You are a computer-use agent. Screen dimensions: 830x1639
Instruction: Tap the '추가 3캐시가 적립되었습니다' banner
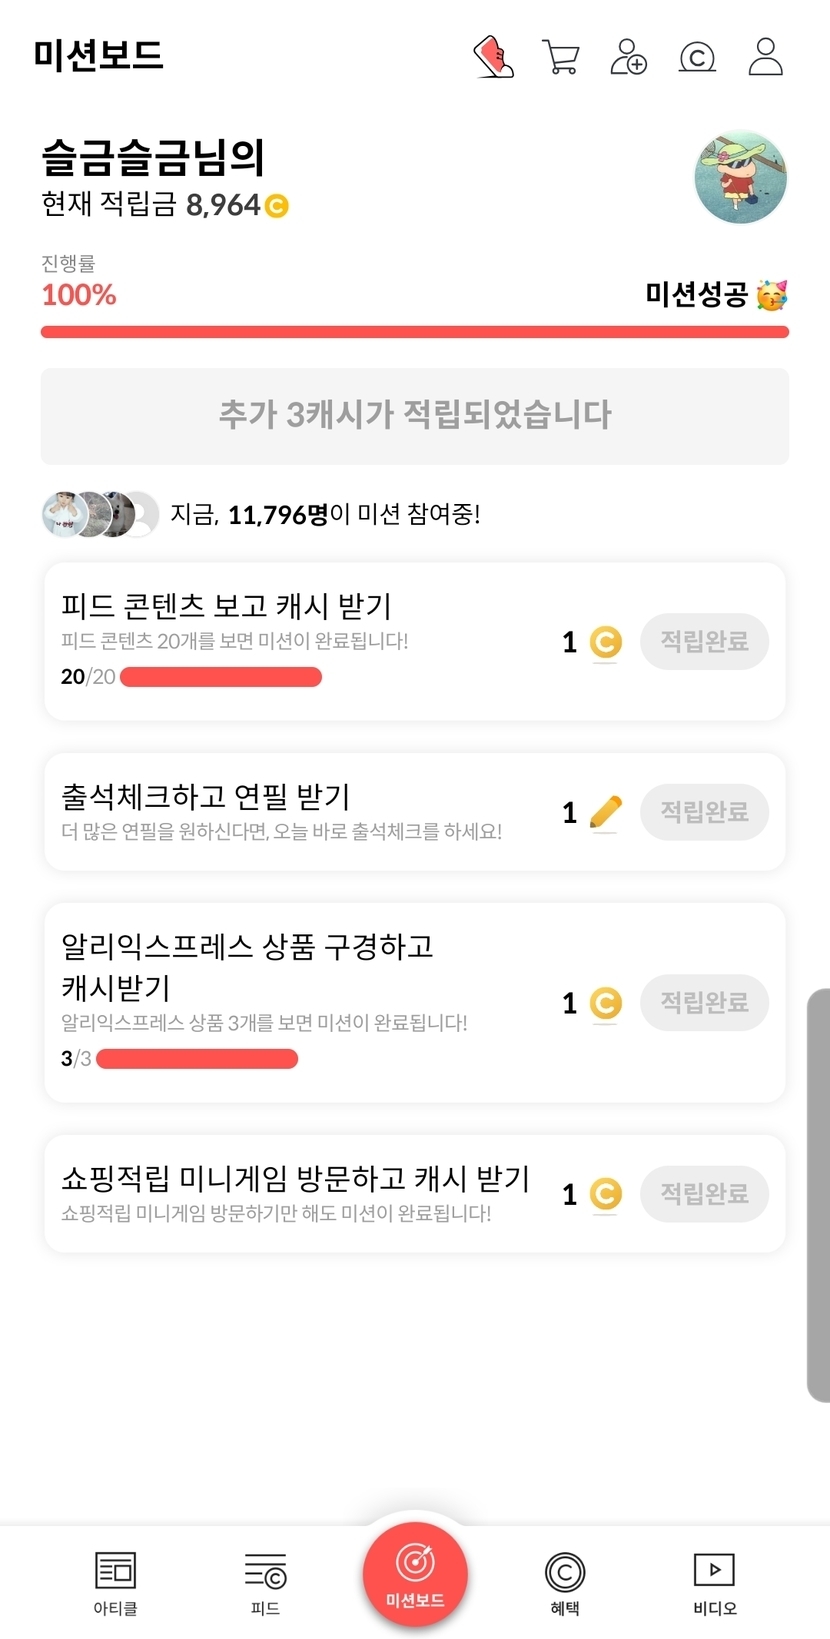(415, 416)
